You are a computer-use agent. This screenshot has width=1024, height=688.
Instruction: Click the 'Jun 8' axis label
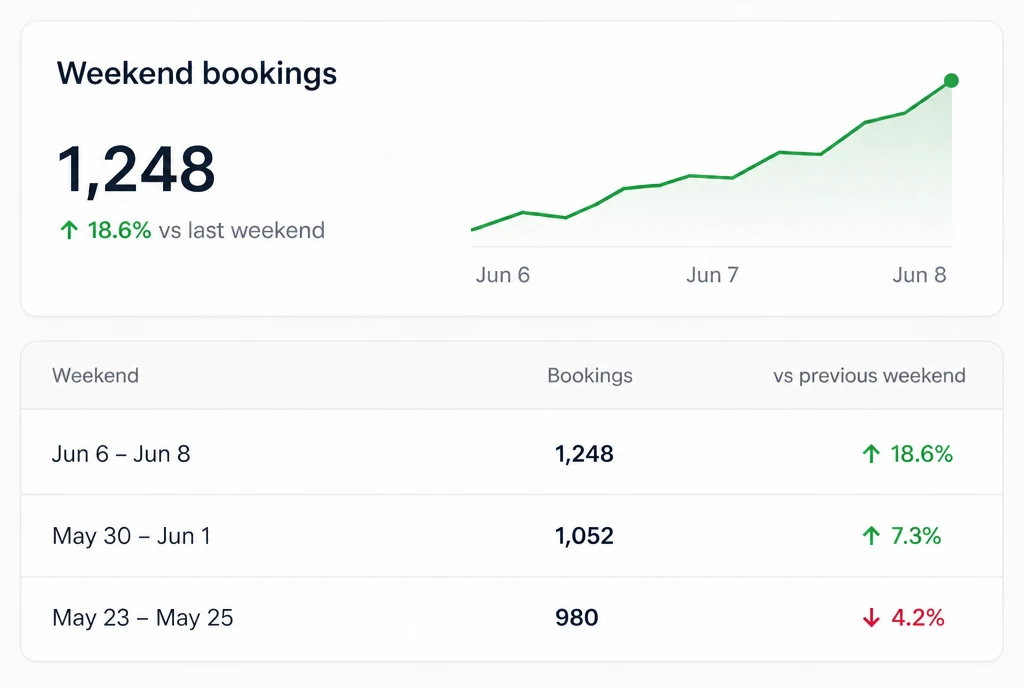(919, 275)
